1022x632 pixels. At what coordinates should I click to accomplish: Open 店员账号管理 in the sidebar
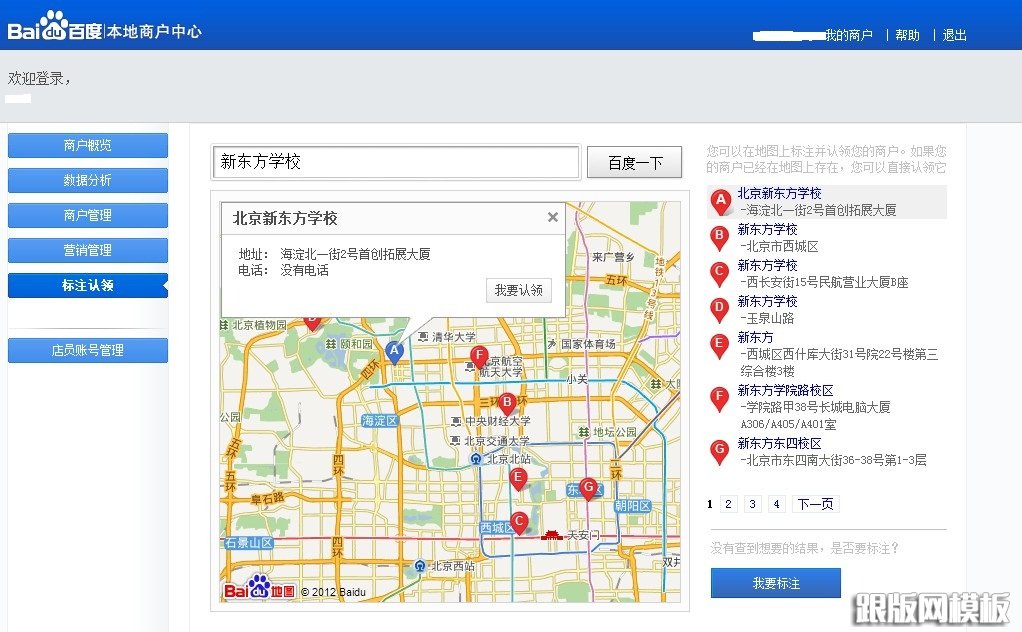[x=88, y=351]
